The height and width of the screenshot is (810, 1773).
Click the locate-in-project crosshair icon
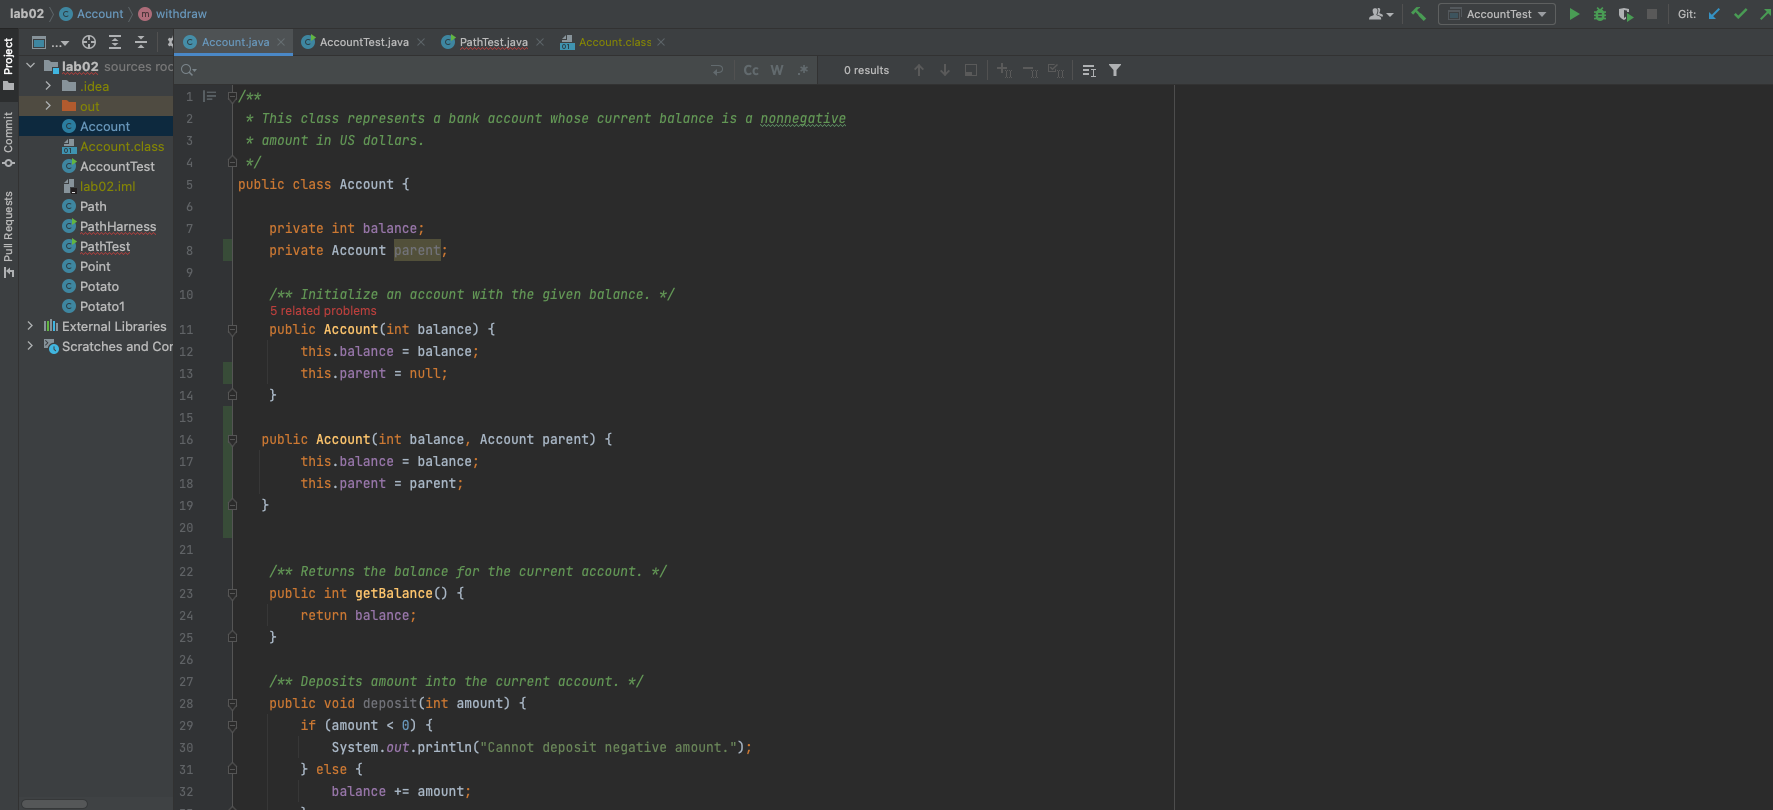pos(89,42)
